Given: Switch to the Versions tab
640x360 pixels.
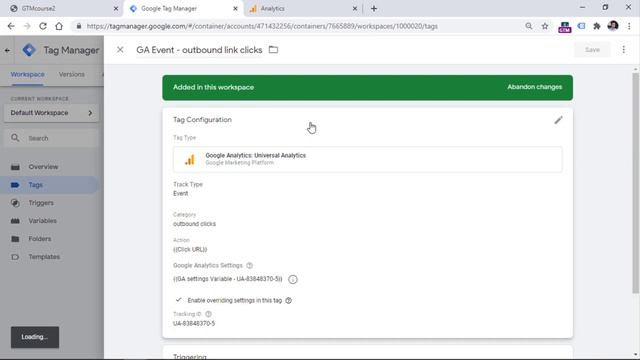Looking at the screenshot, I should [71, 74].
